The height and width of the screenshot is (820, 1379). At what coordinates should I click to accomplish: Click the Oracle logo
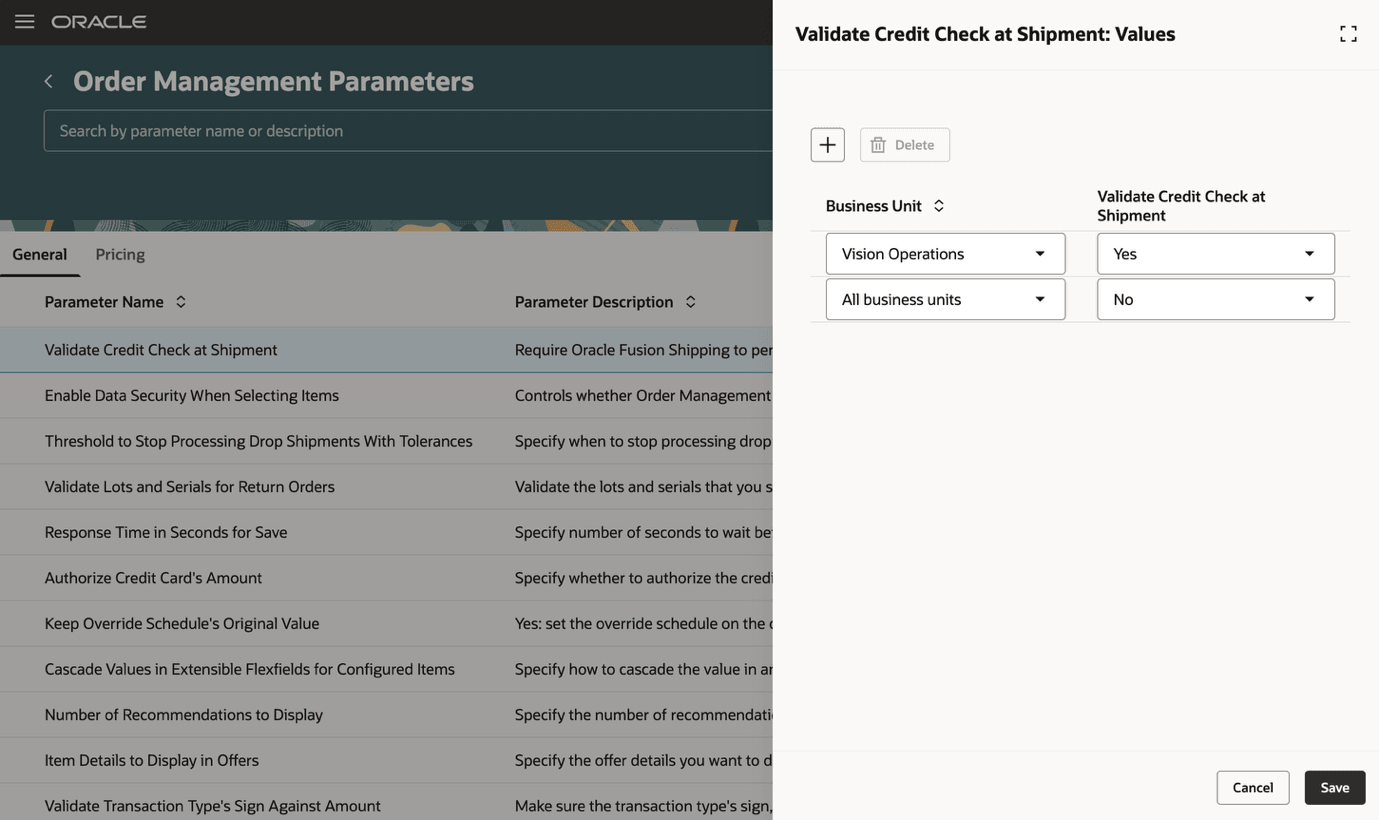click(99, 22)
